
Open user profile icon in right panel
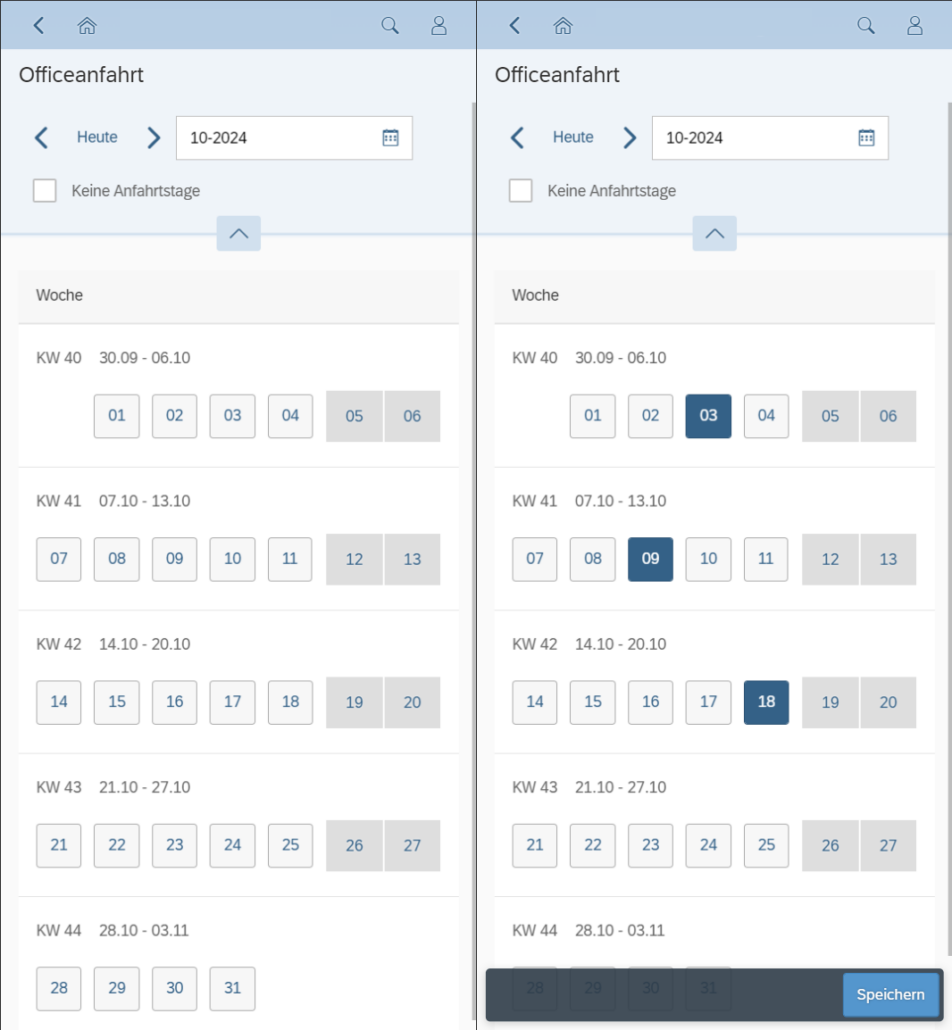click(915, 26)
